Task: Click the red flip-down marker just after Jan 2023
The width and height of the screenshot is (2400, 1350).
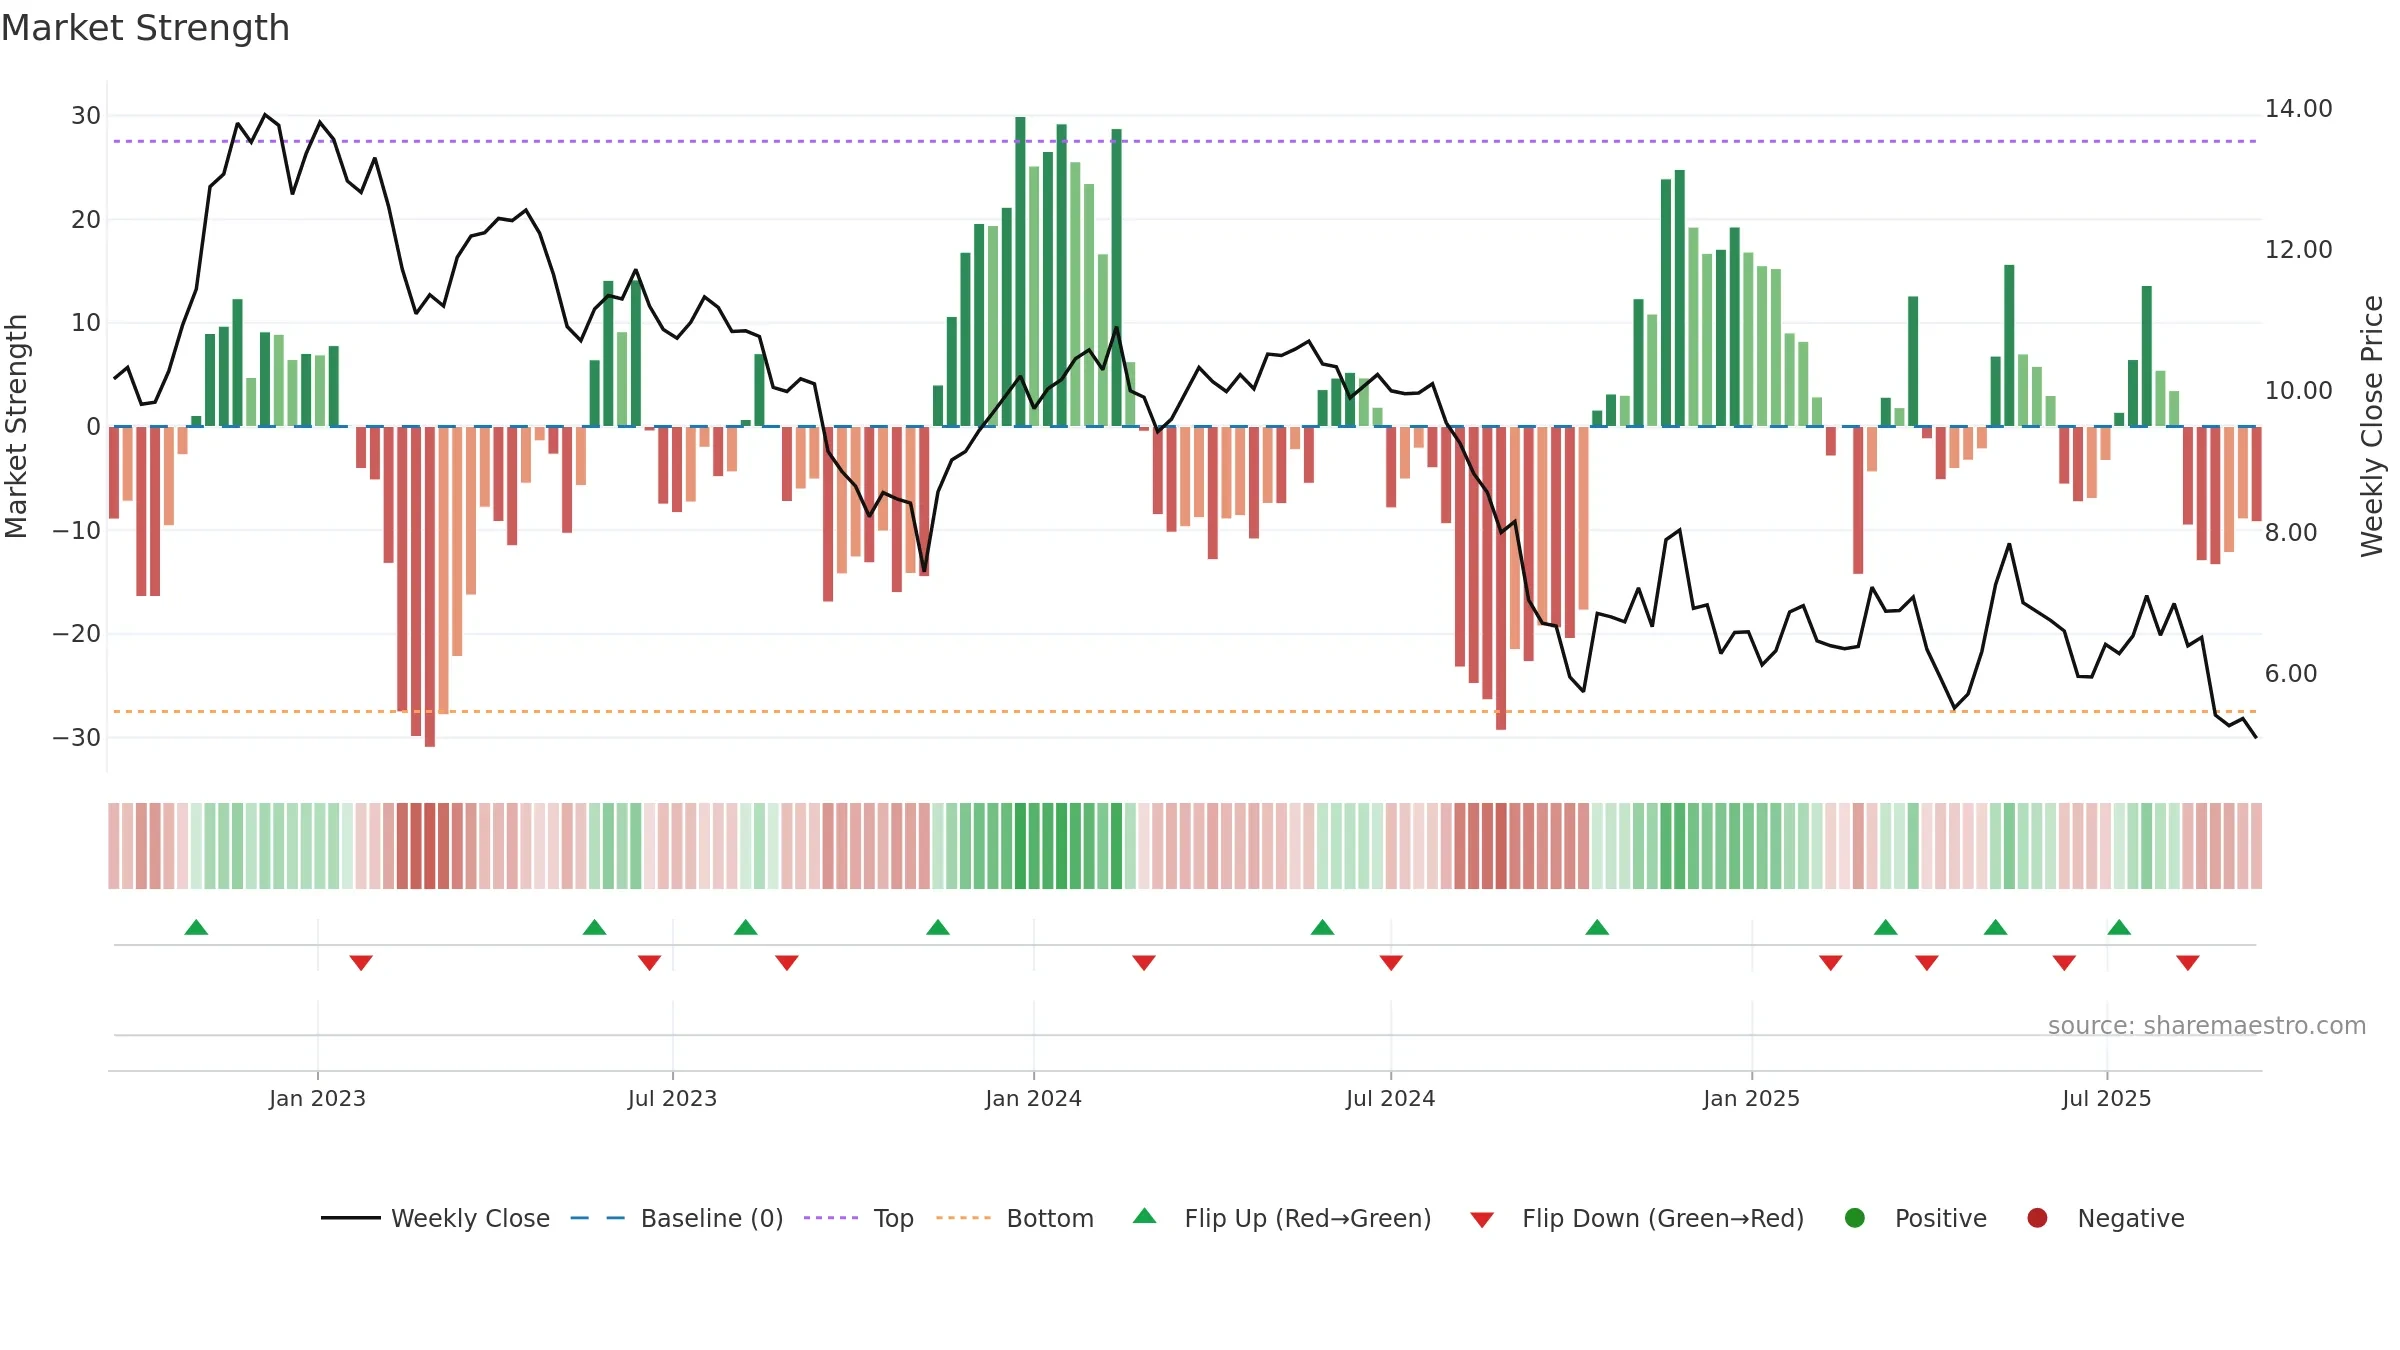Action: pos(361,963)
